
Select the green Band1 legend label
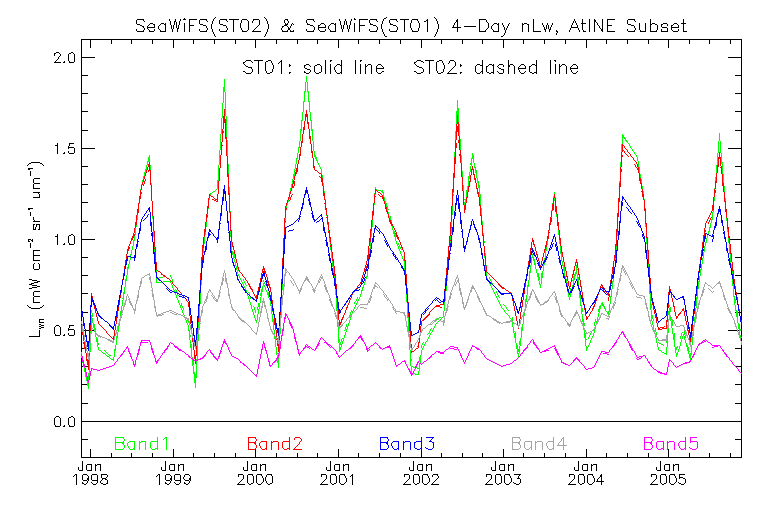click(x=142, y=444)
